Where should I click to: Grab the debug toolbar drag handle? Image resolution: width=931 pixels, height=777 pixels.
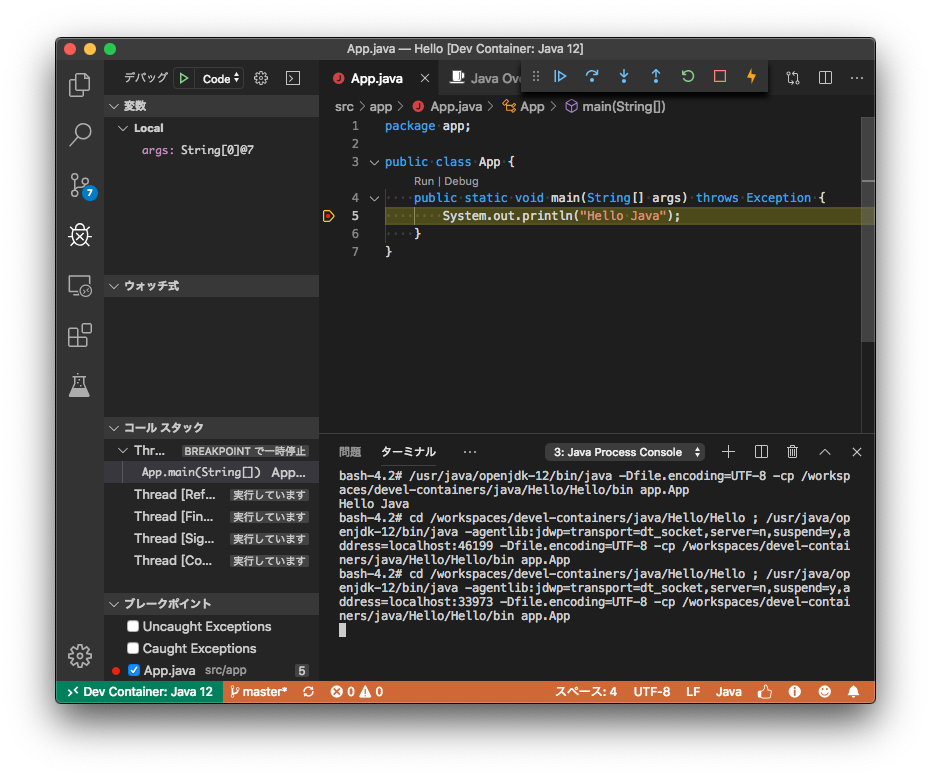tap(536, 77)
